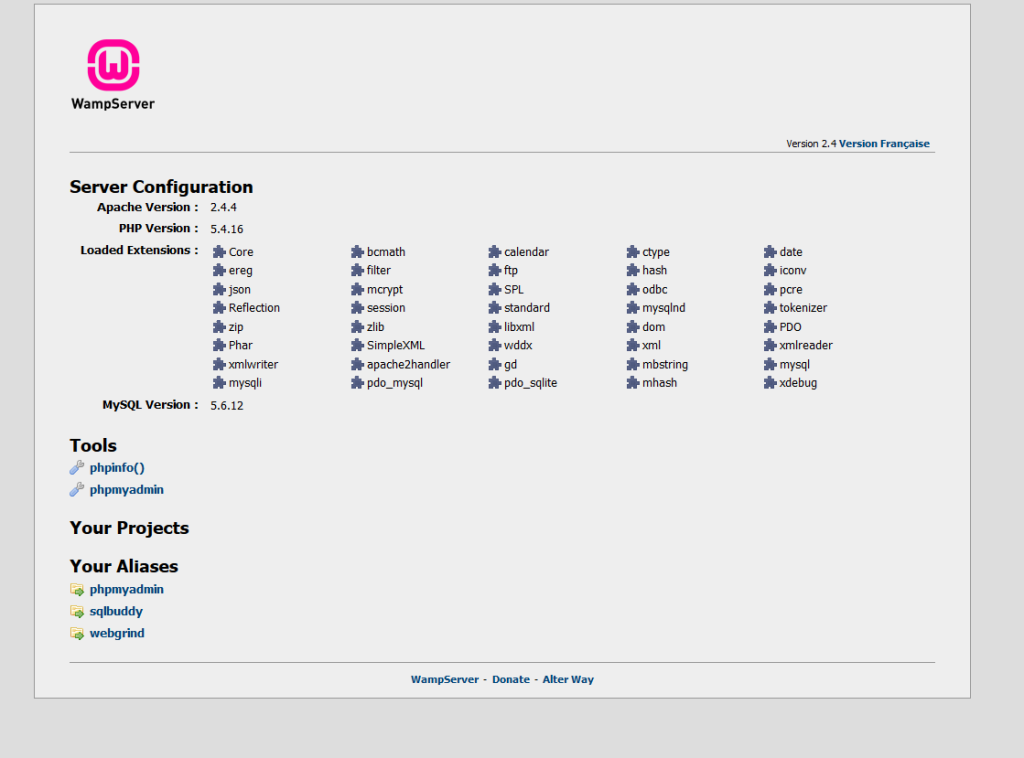Click the session extension name
The image size is (1024, 758).
click(x=386, y=308)
